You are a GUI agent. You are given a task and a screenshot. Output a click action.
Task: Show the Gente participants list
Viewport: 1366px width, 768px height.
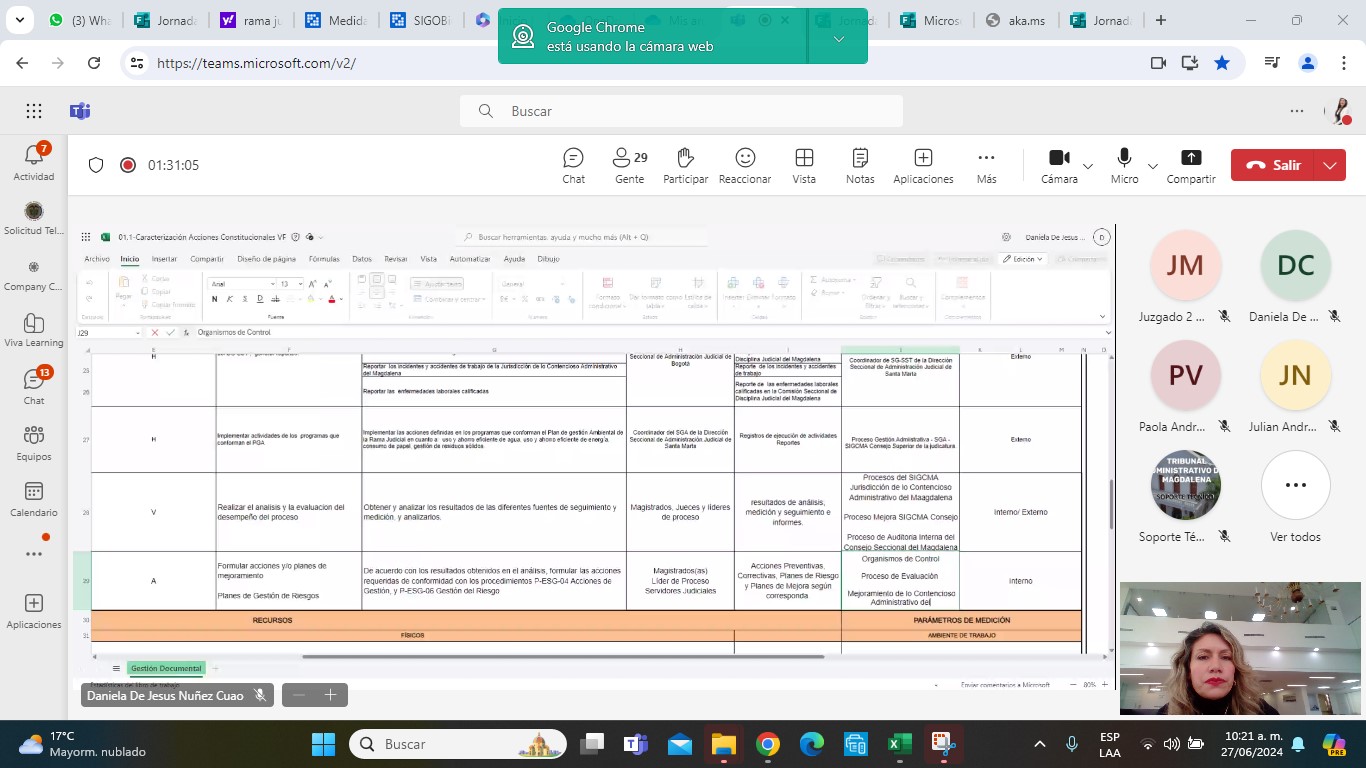coord(629,166)
